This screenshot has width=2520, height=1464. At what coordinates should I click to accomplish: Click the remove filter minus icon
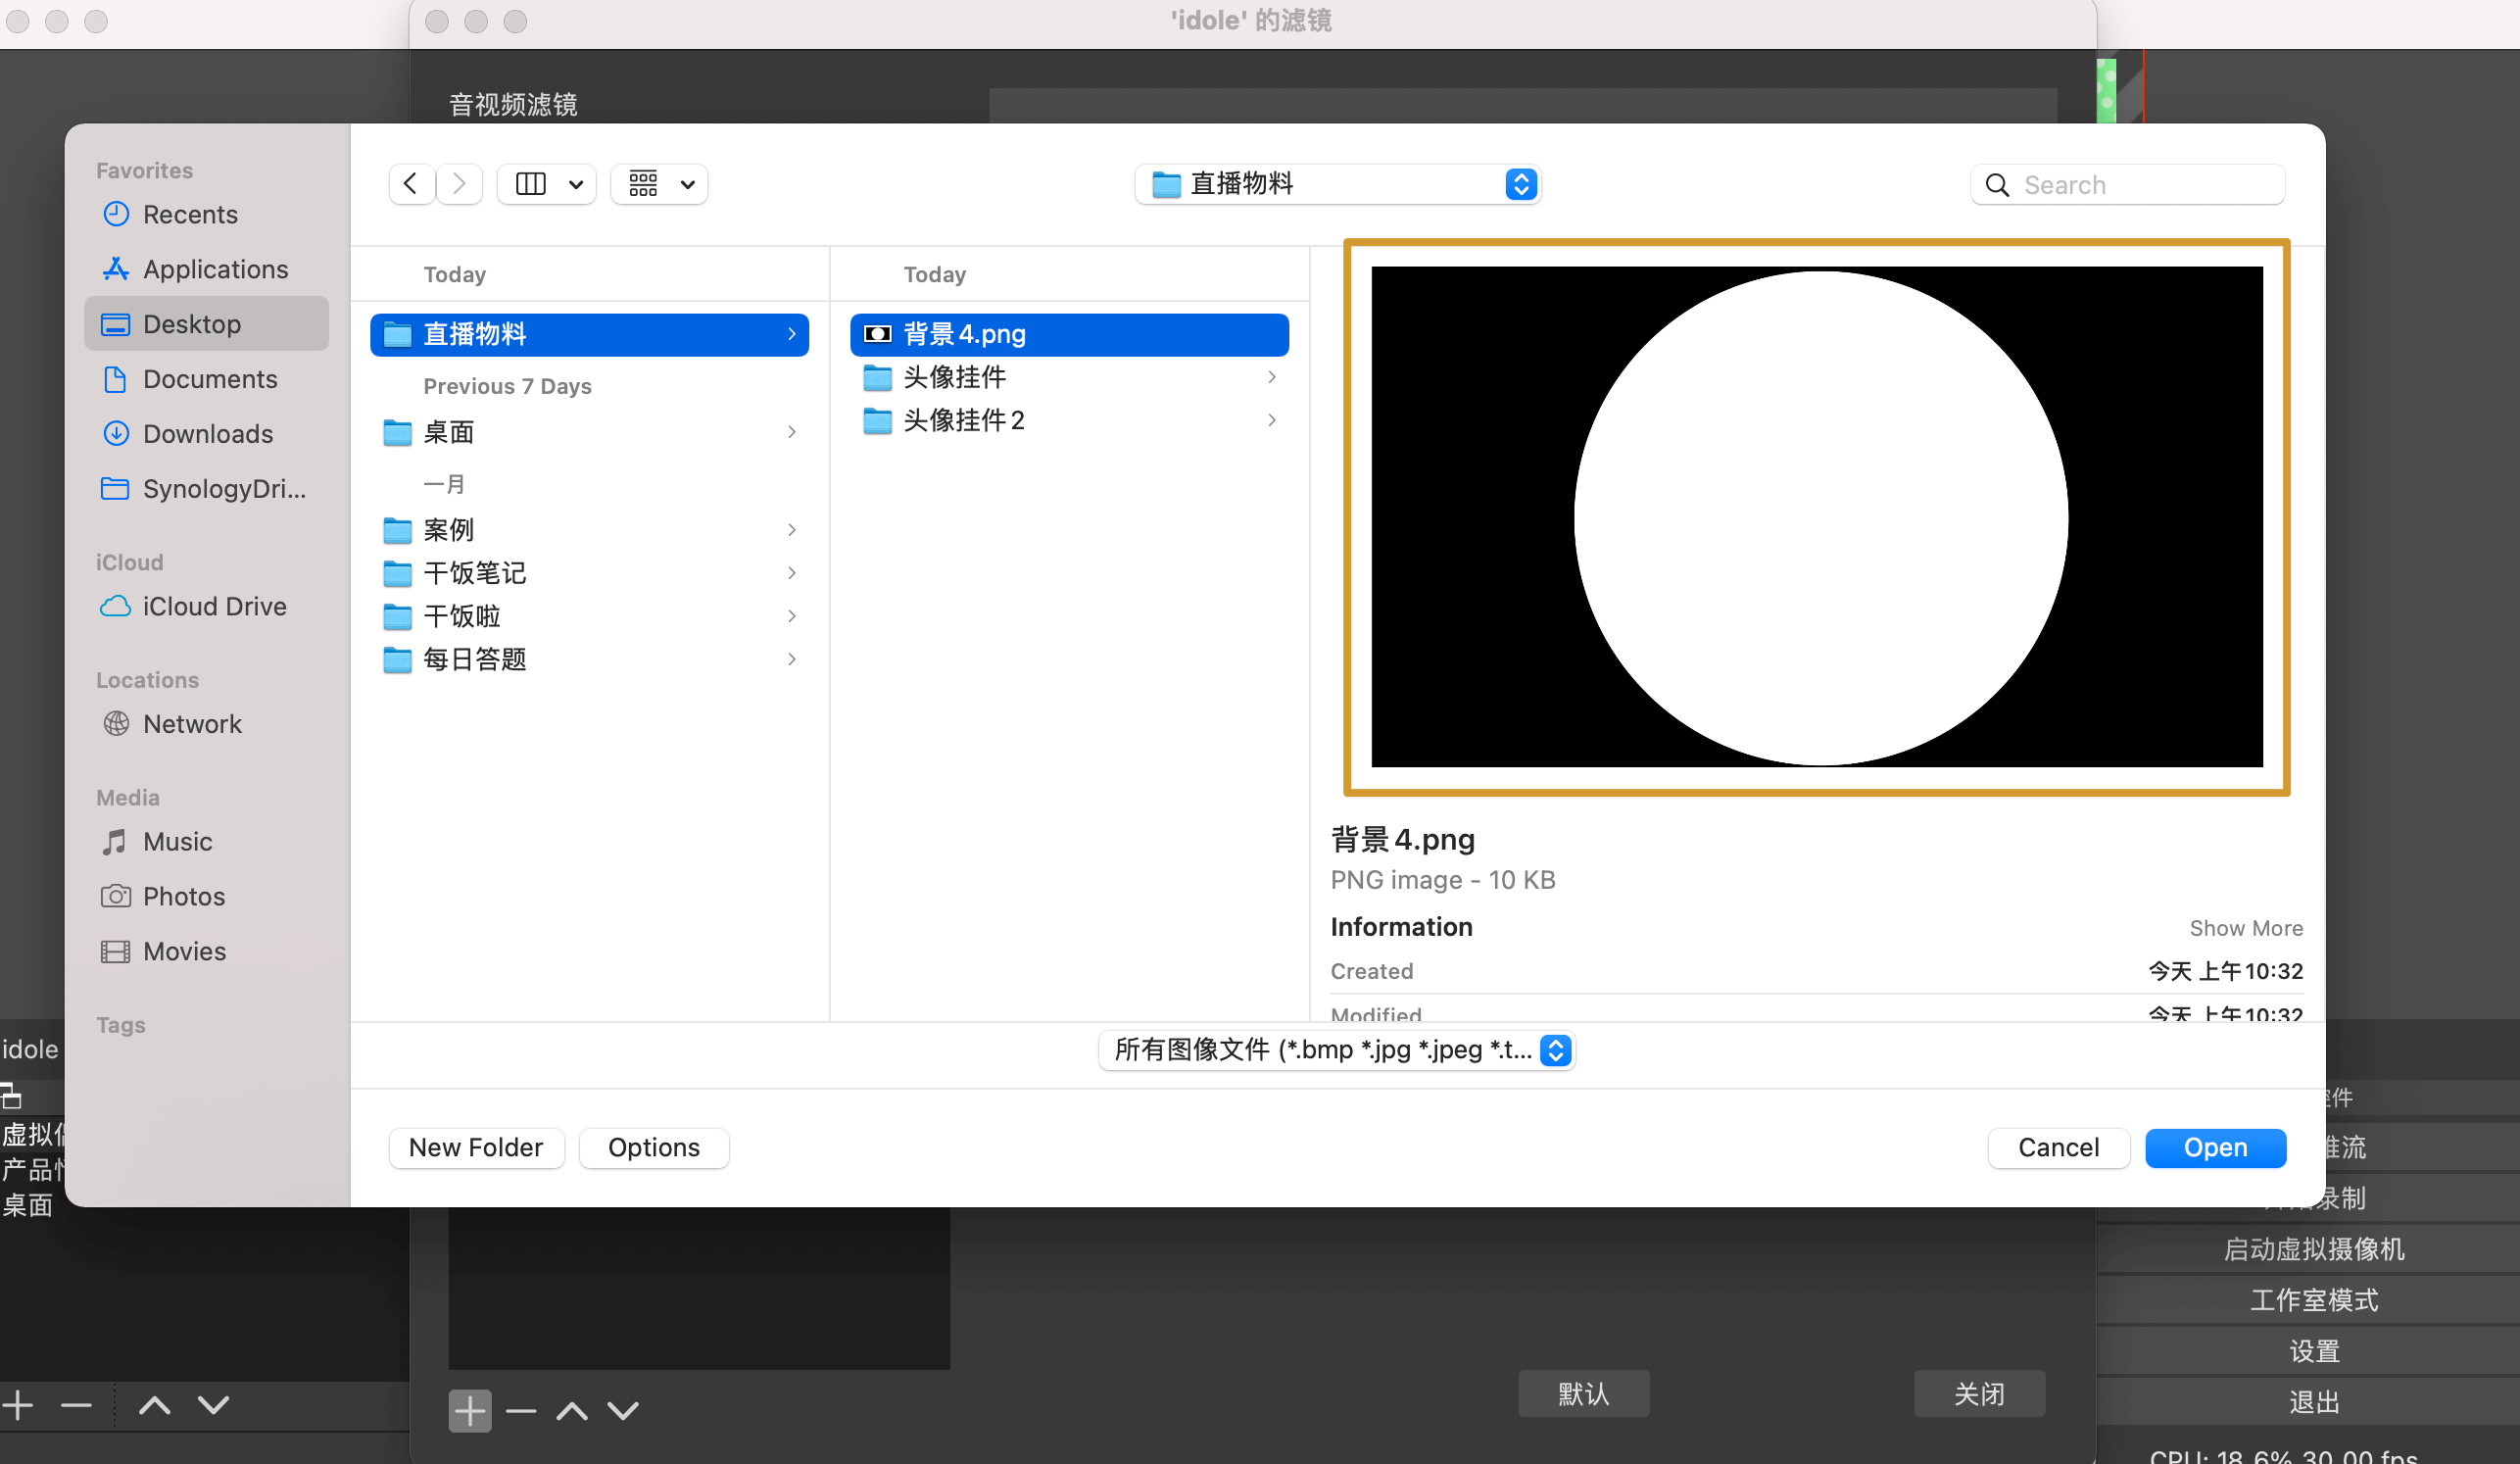(x=521, y=1411)
